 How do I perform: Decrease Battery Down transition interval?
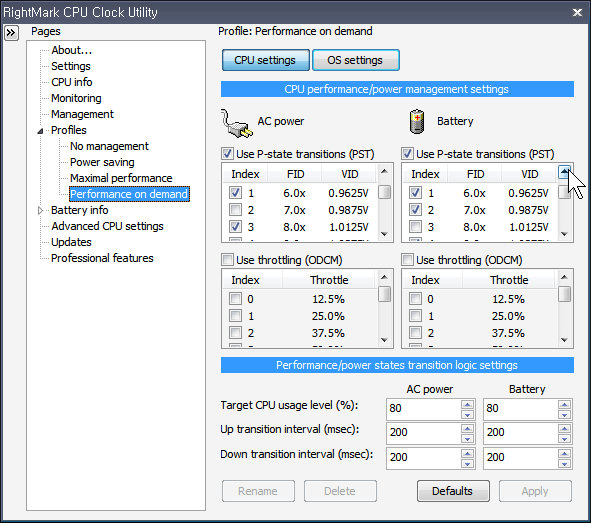tap(564, 463)
